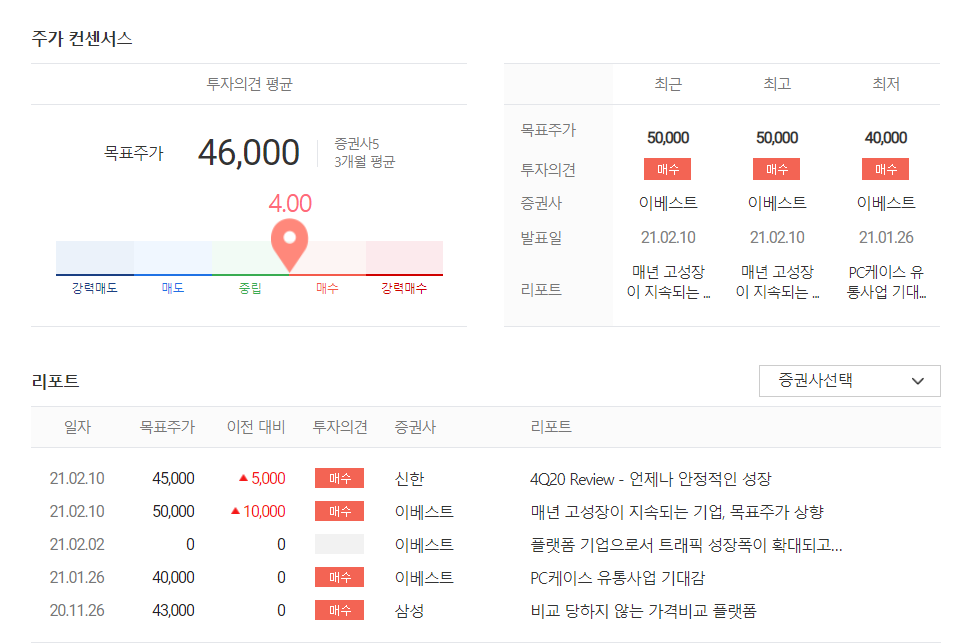Screen dimensions: 969x643
Task: Click 매수 badge in the 21.01.26 row
Action: (339, 577)
